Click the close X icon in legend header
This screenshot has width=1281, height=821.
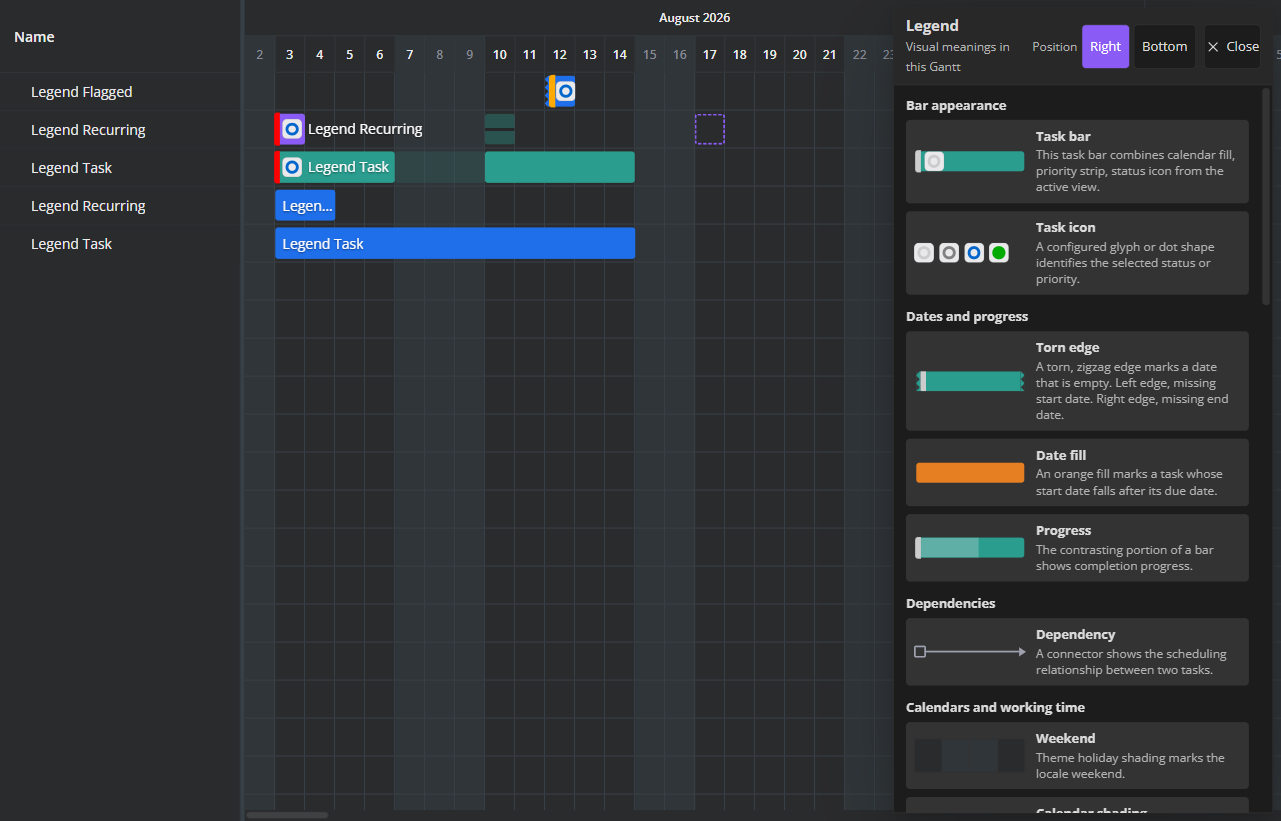[x=1213, y=47]
